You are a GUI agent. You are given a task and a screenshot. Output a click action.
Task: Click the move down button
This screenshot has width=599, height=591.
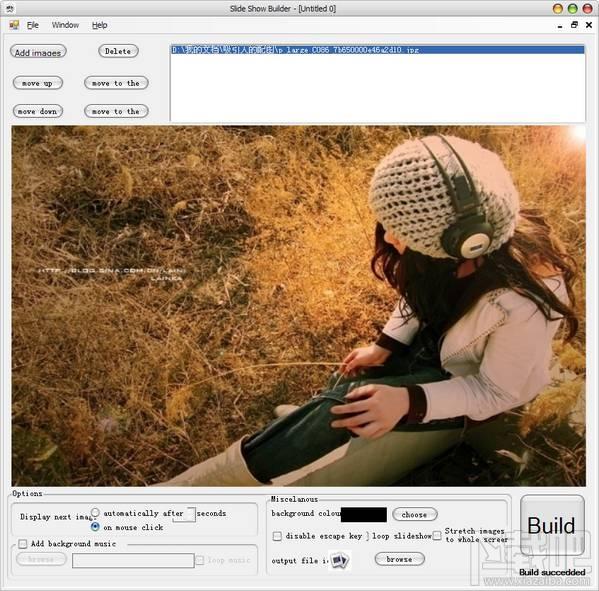pos(37,111)
